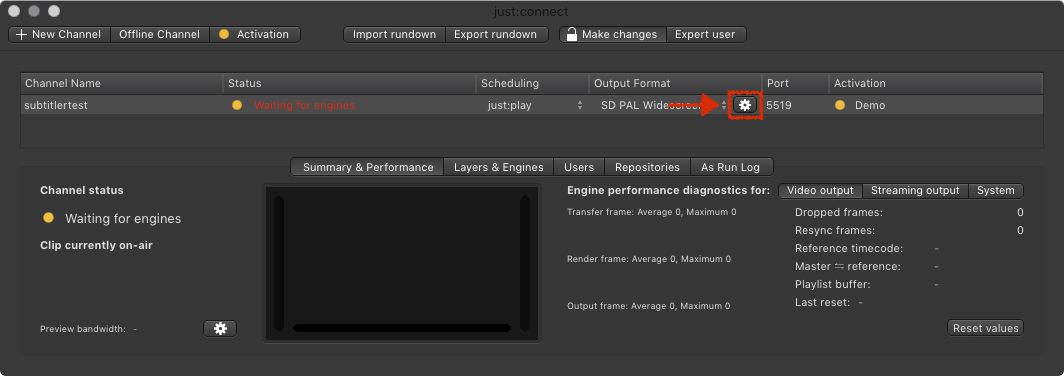Click the Dropped frames label

click(x=839, y=212)
